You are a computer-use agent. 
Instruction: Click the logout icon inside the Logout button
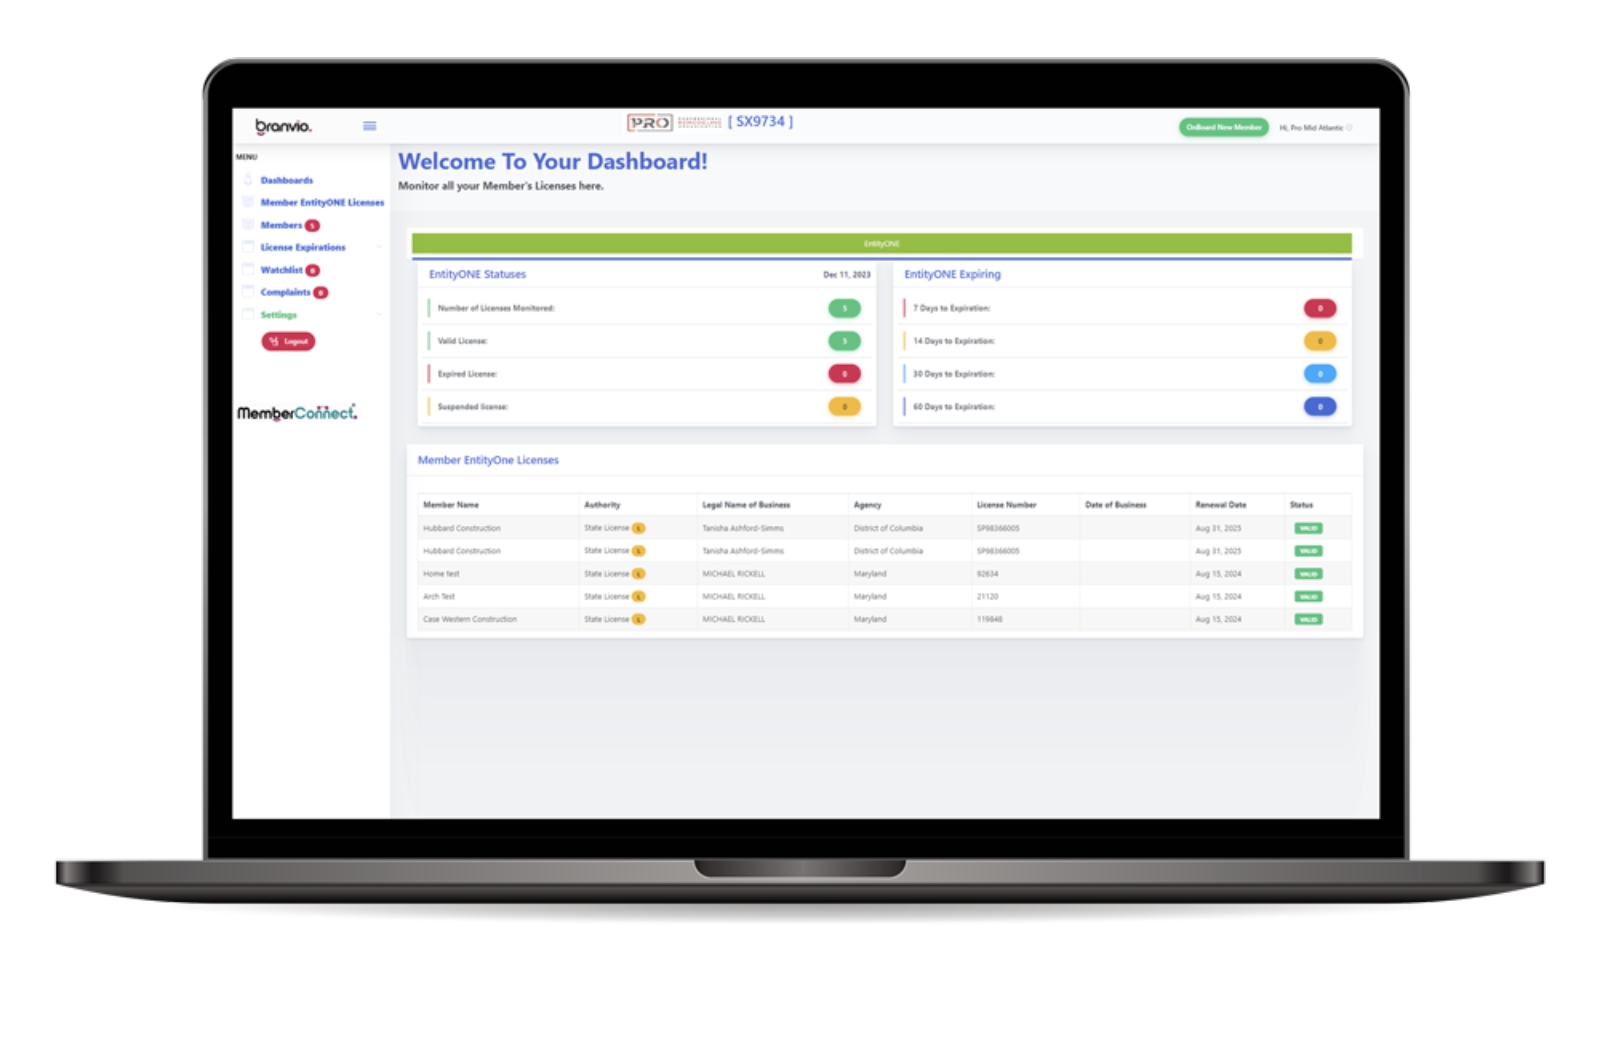tap(275, 341)
